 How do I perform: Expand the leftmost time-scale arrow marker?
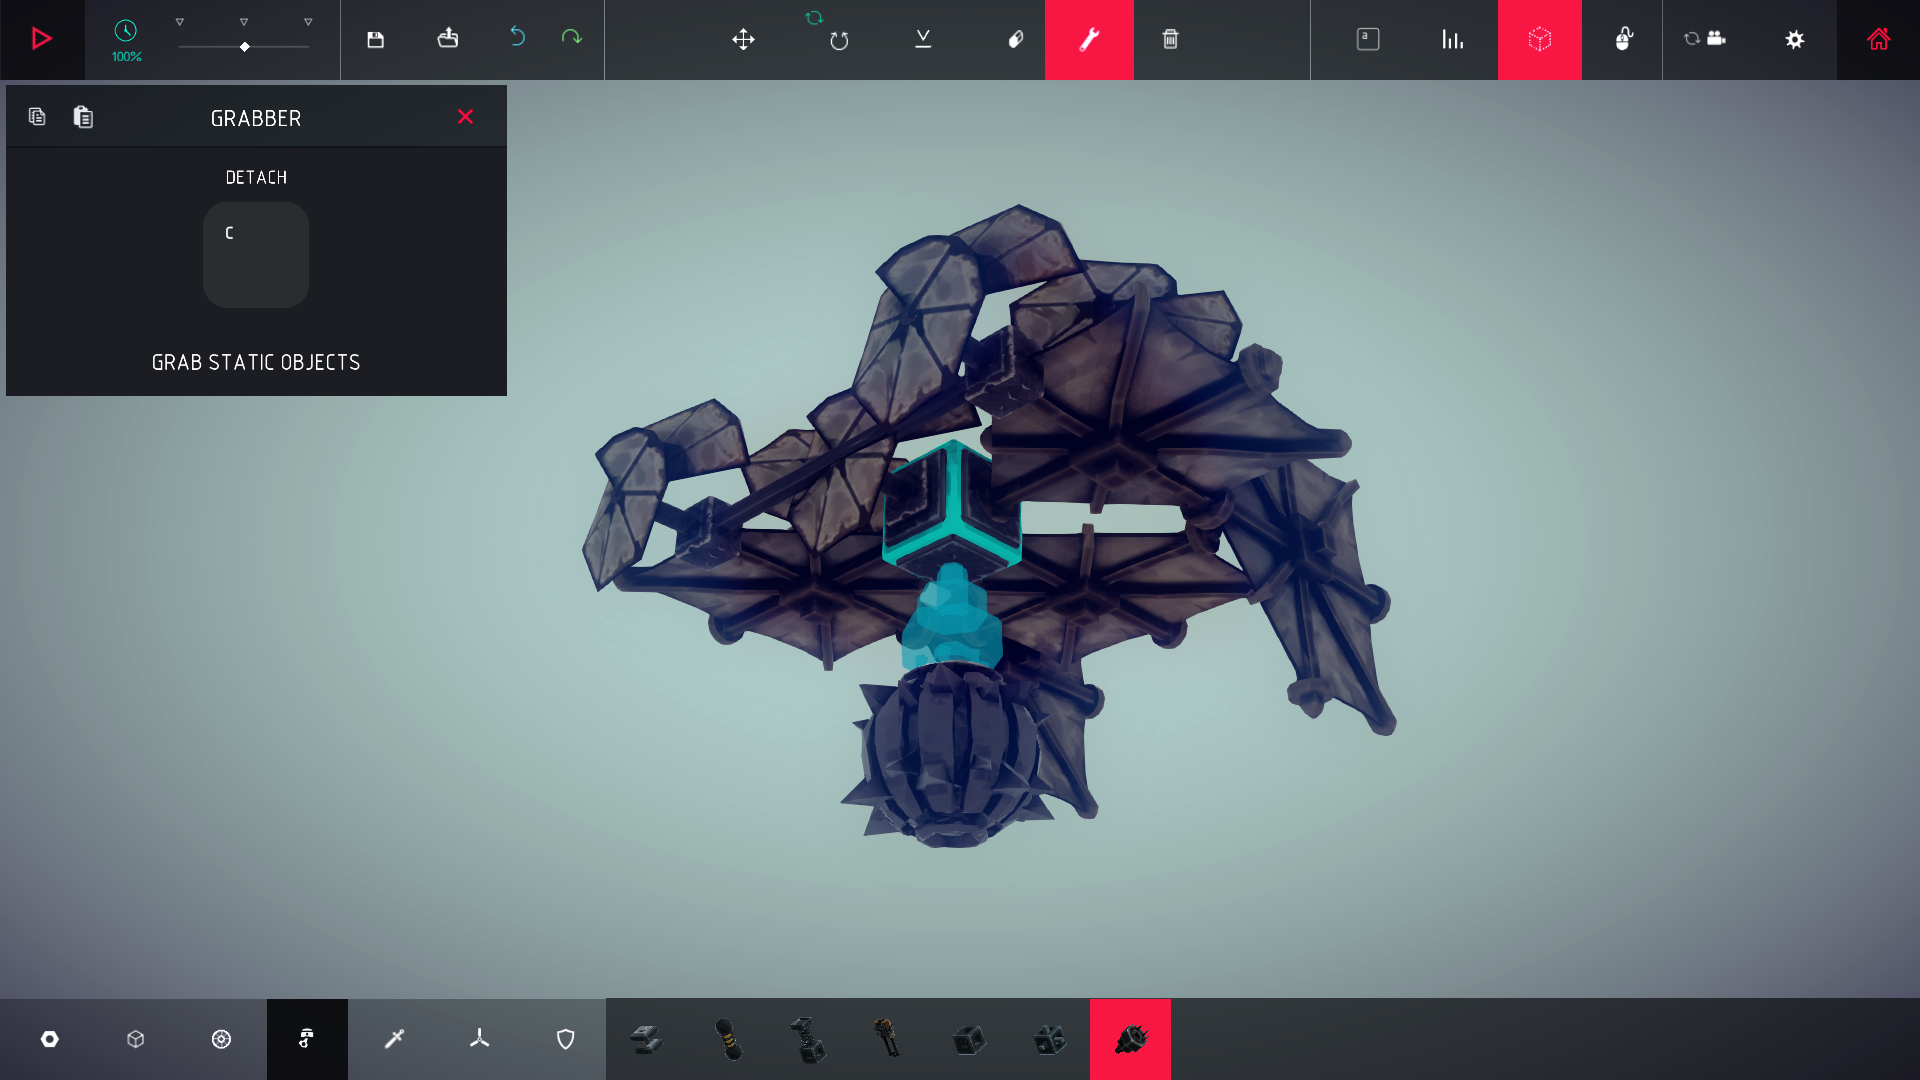180,21
